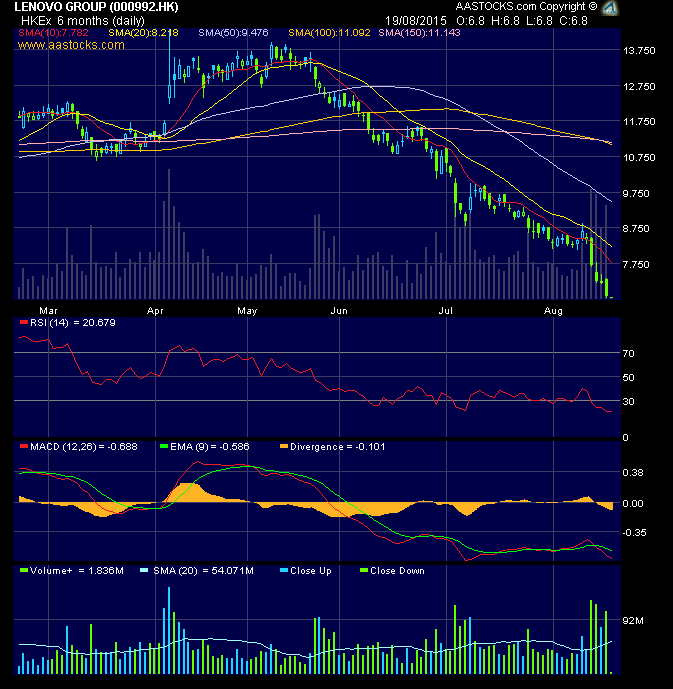Click the AASTOCKS.com Copyright text
Viewport: 673px width, 689px height.
tap(526, 7)
